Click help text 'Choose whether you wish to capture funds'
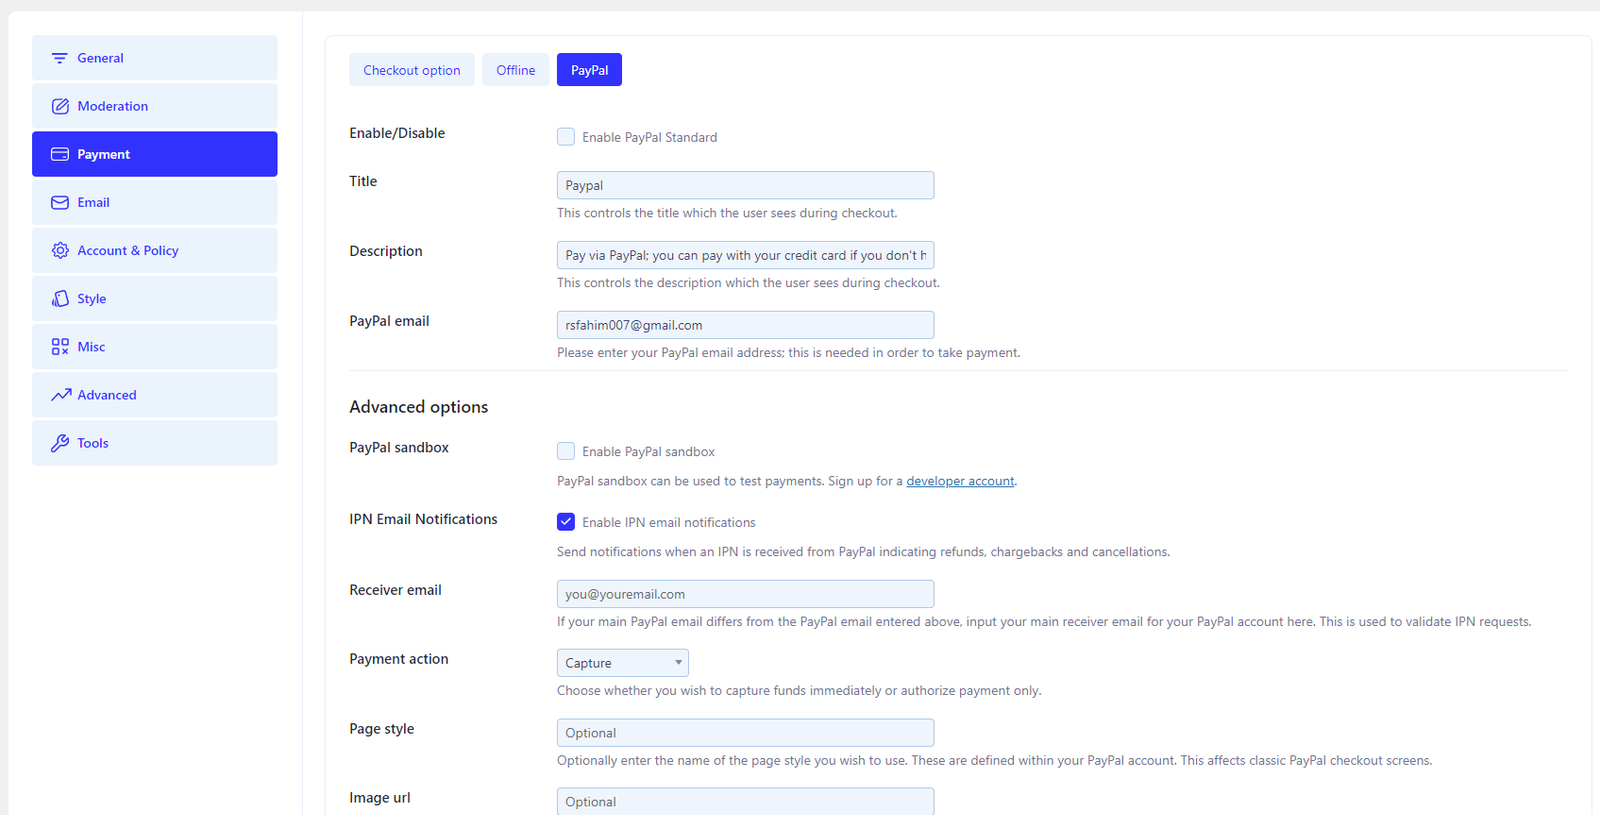Screen dimensions: 1600x815 click(x=799, y=691)
